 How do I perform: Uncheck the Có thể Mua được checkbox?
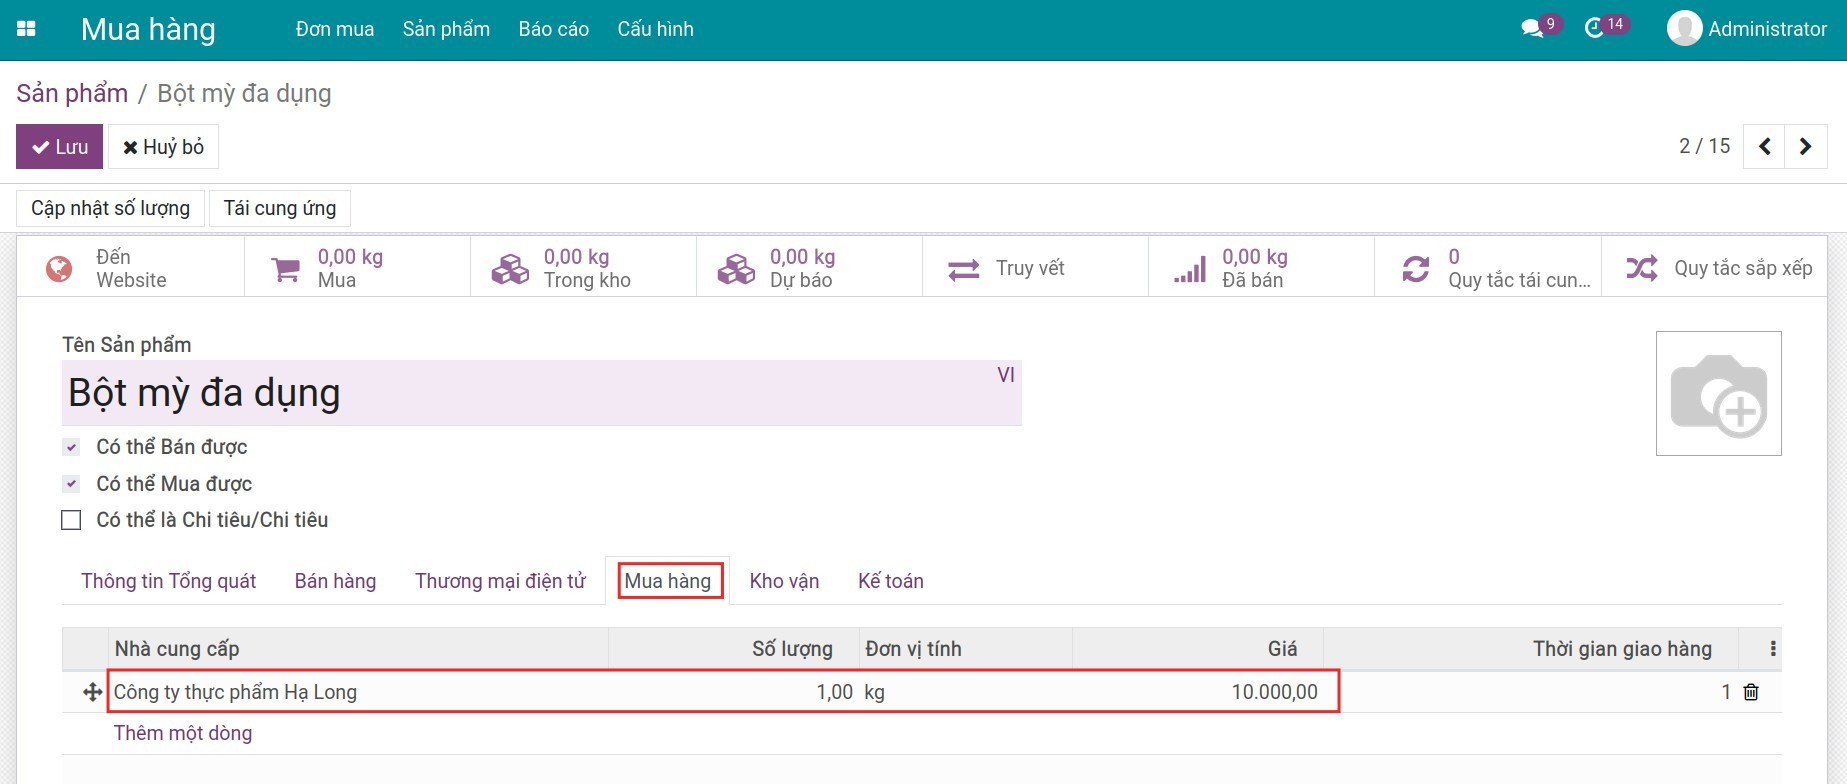71,484
